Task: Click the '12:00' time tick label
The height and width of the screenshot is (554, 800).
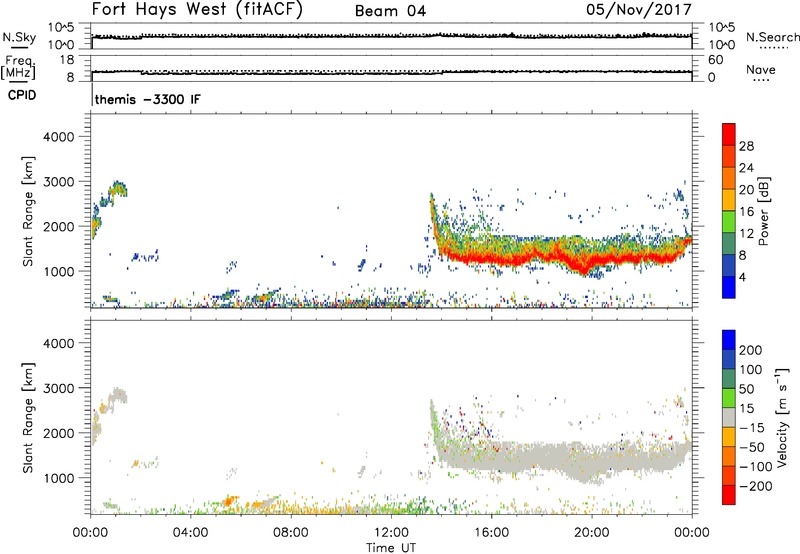Action: (391, 533)
